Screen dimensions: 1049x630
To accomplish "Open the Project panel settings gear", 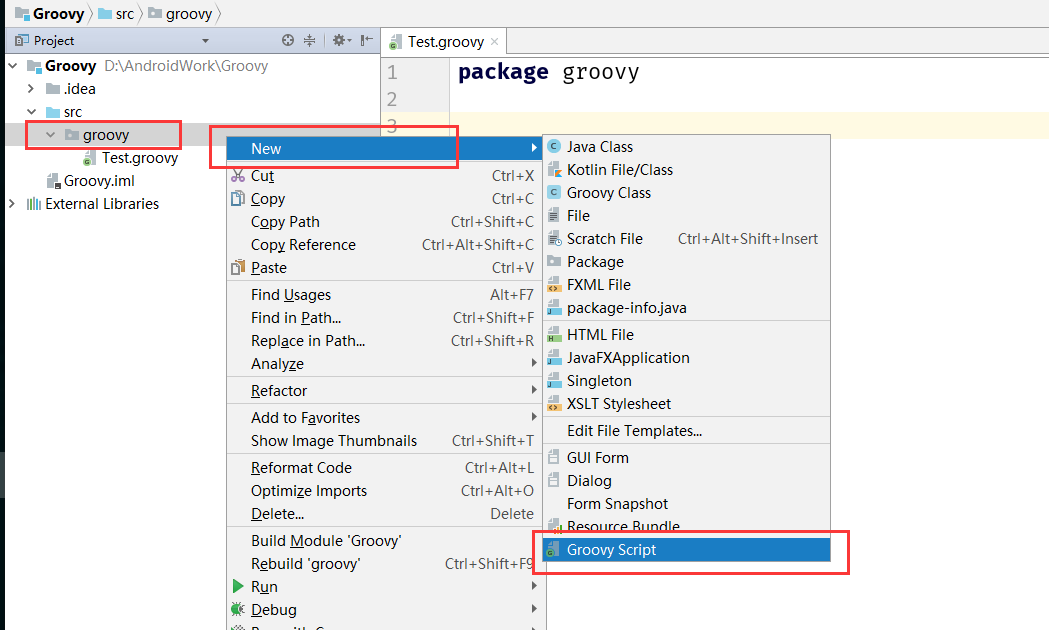I will [x=341, y=40].
